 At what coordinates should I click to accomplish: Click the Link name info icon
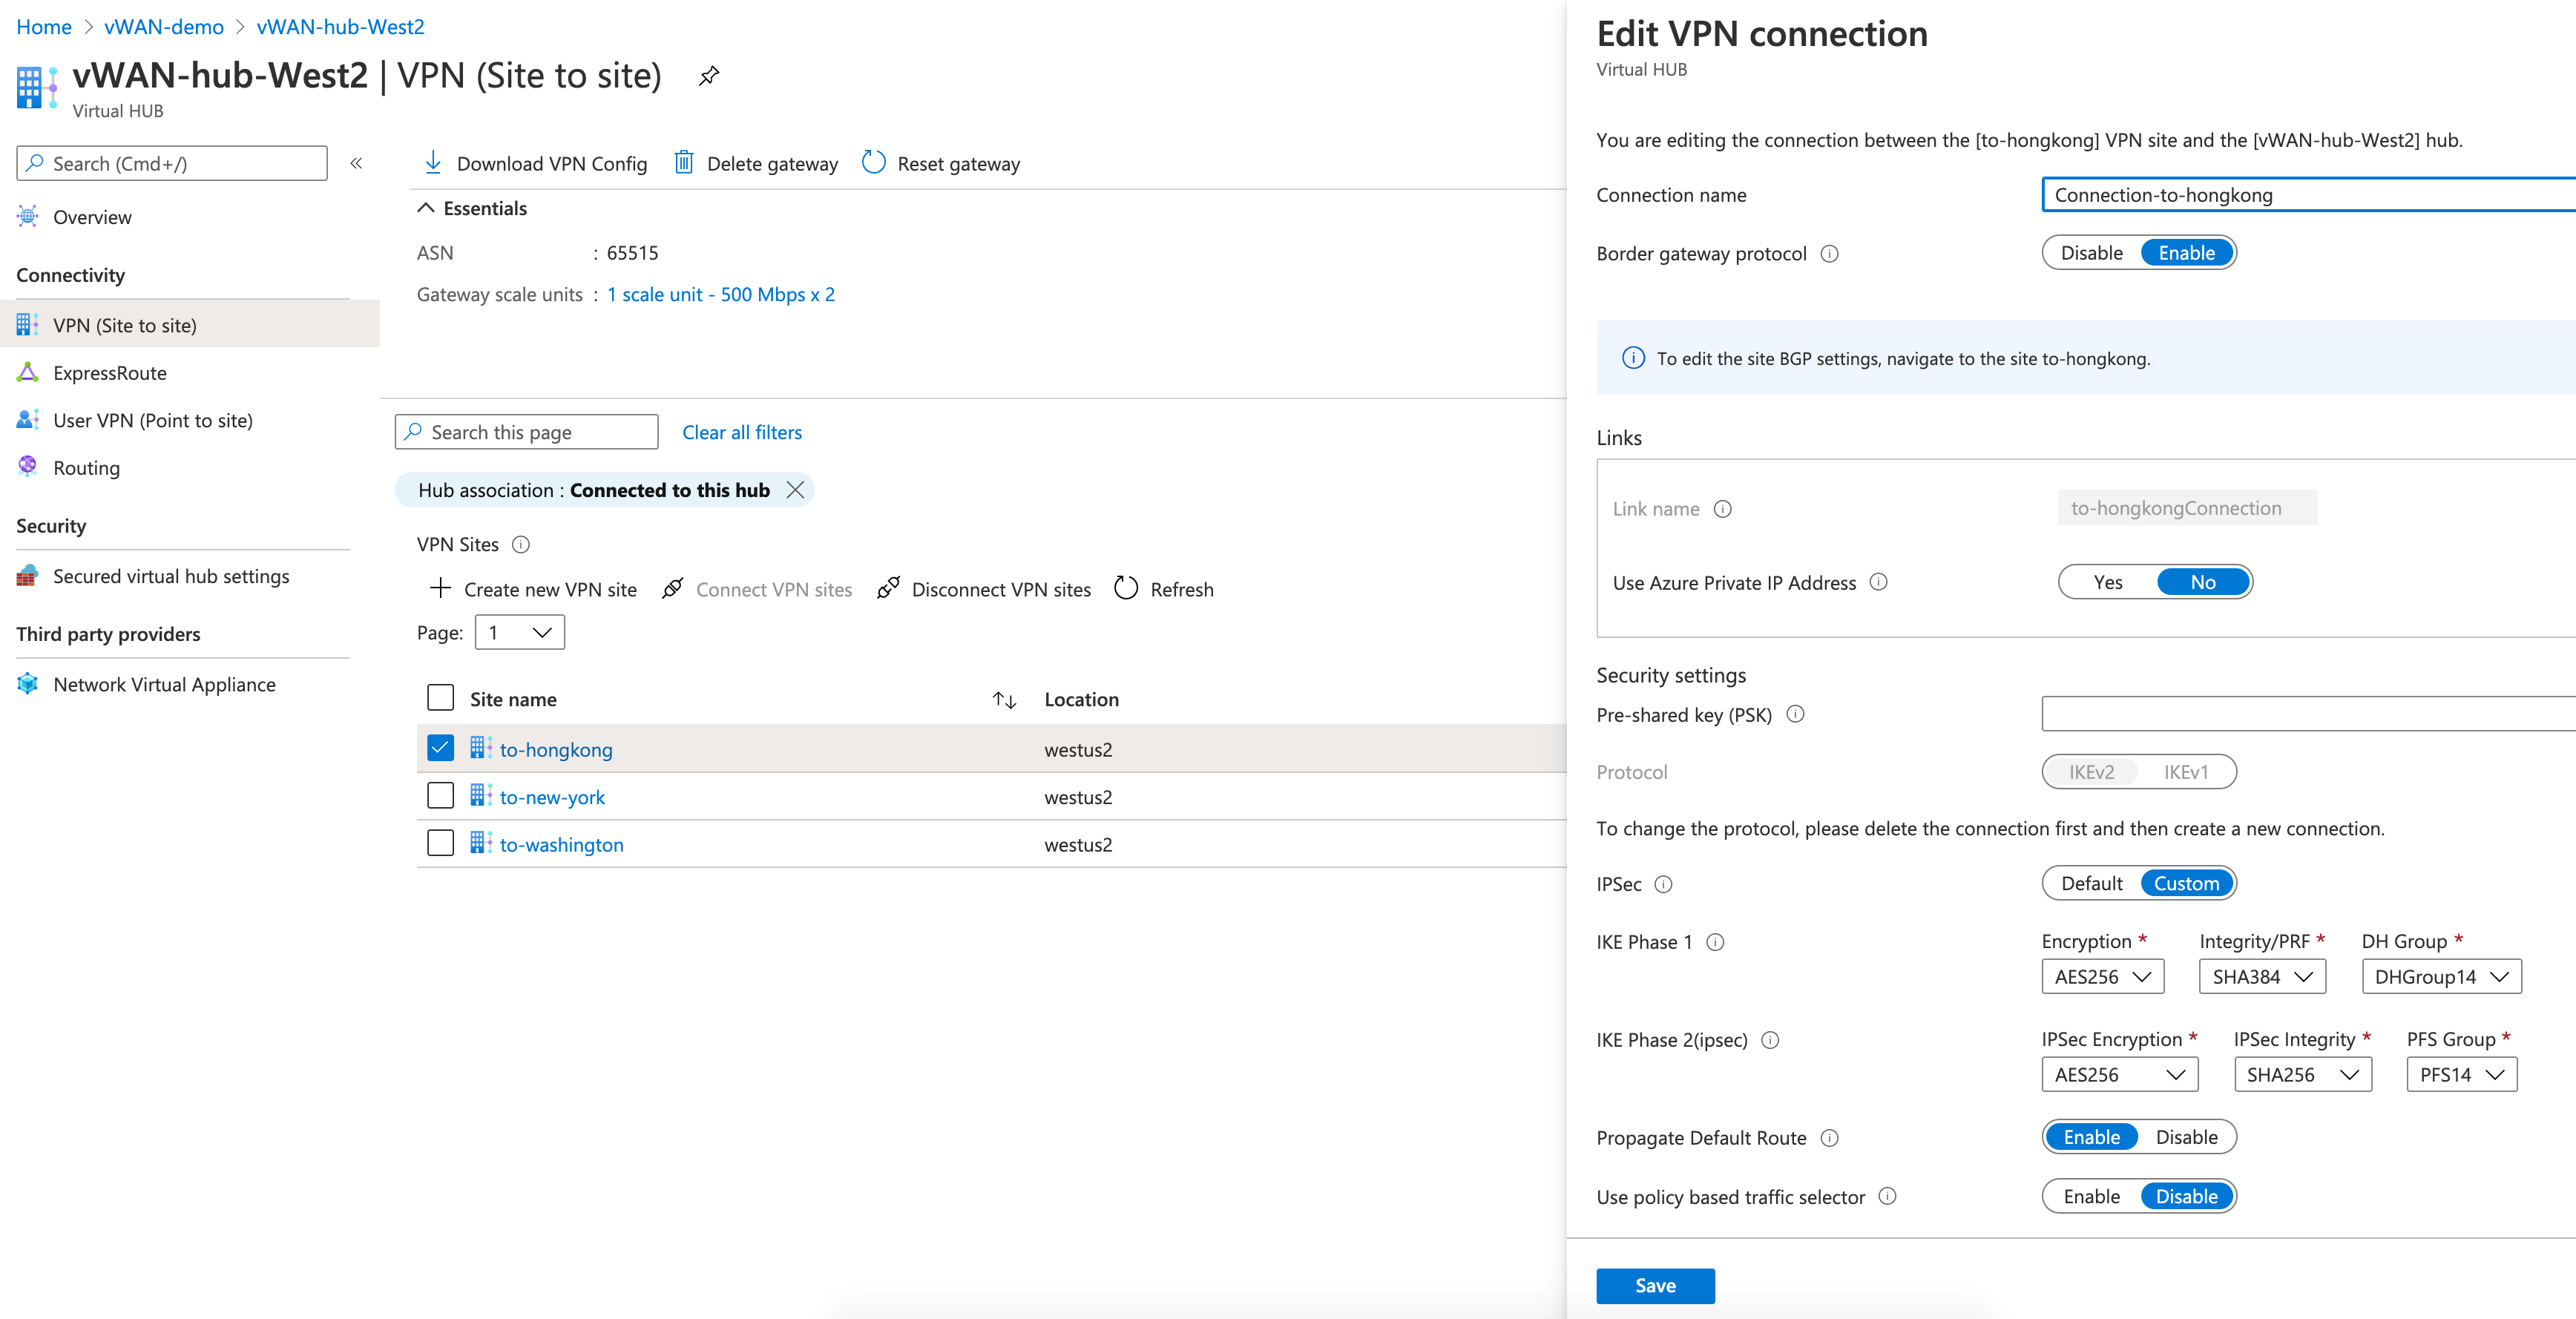click(1723, 509)
